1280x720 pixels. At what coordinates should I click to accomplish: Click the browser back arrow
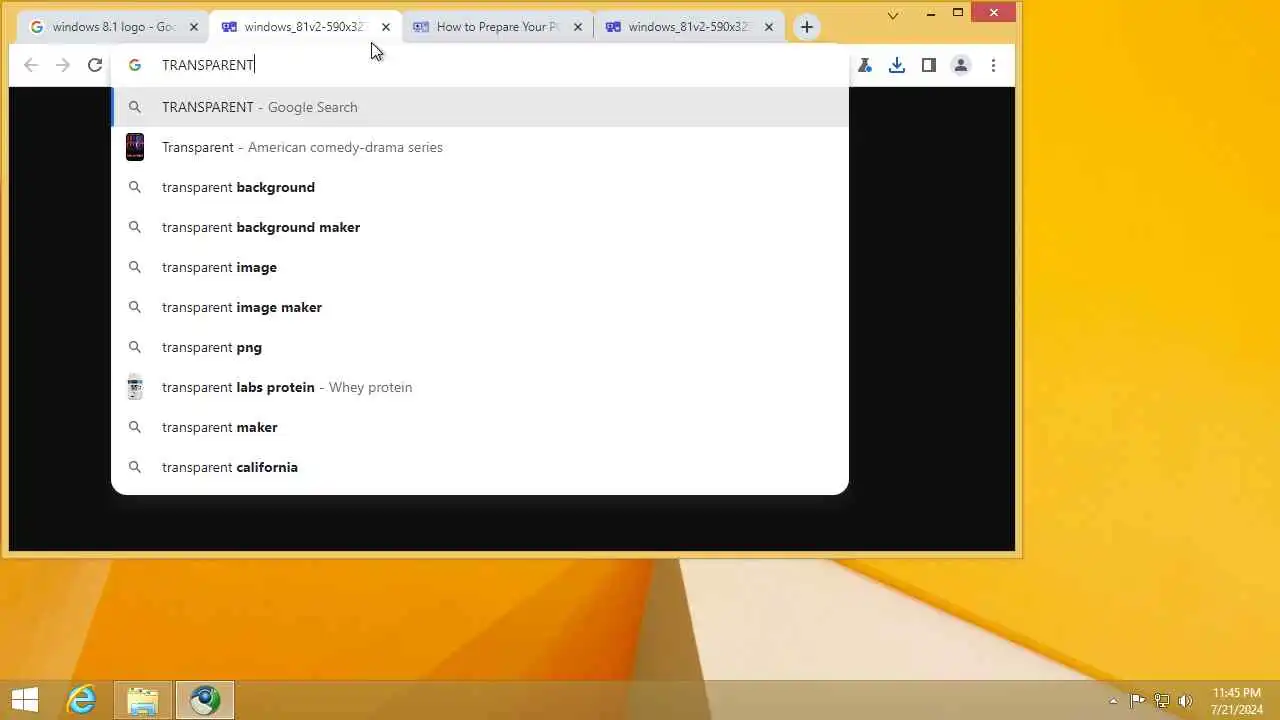[31, 65]
